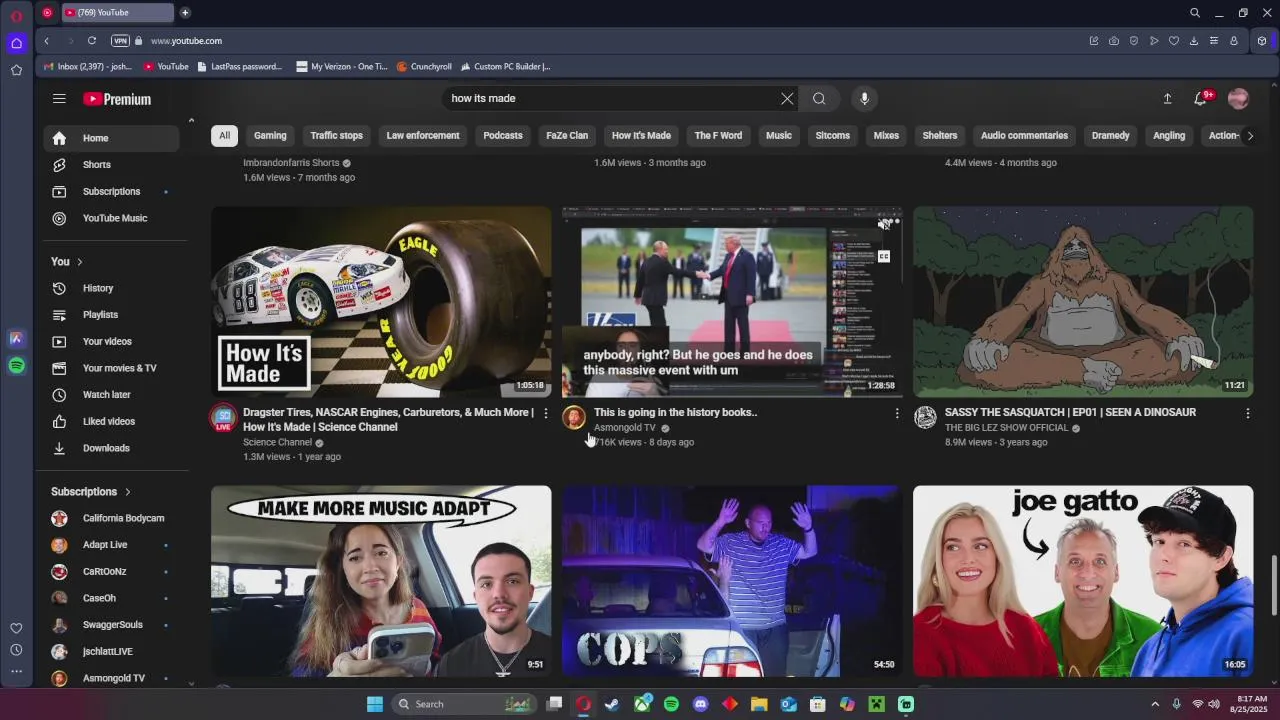Open the browser easy setup sliders icon
This screenshot has height=720, width=1280.
(1214, 41)
